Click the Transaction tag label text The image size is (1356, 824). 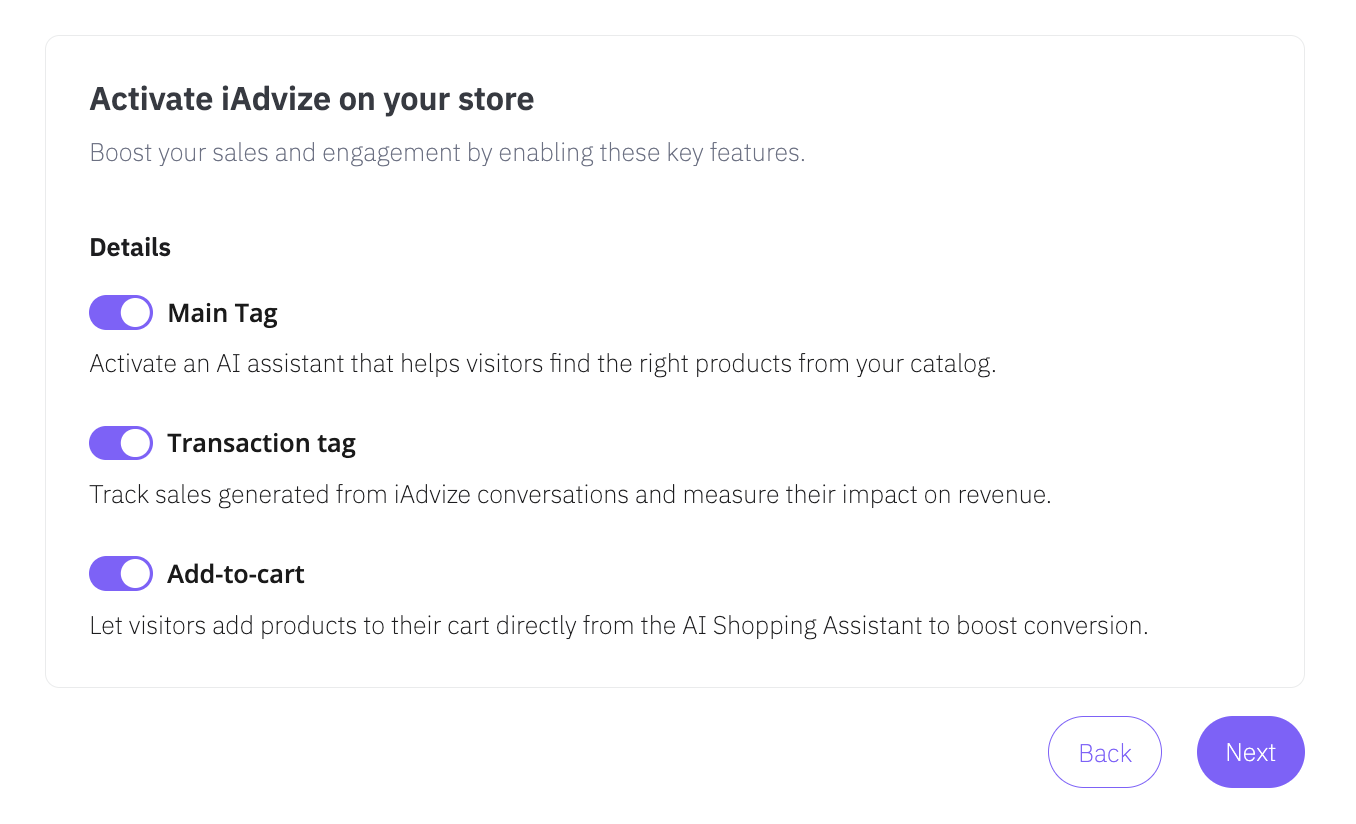pos(261,443)
